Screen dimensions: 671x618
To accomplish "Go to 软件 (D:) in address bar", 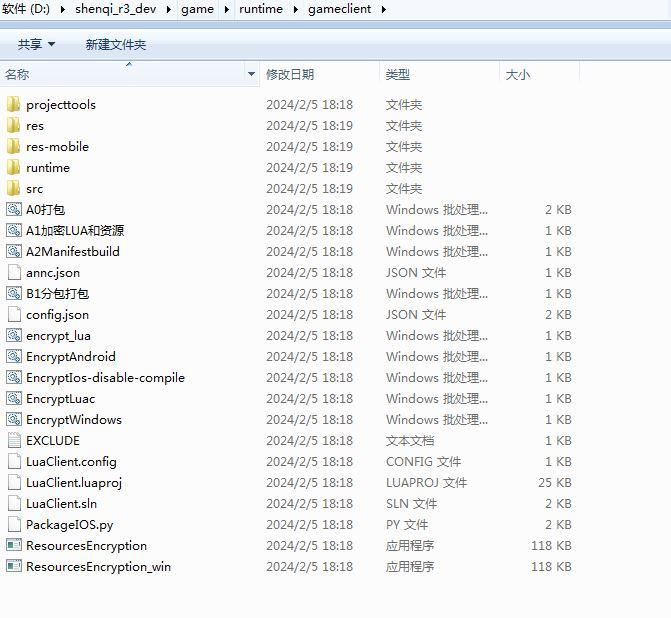I will (27, 9).
